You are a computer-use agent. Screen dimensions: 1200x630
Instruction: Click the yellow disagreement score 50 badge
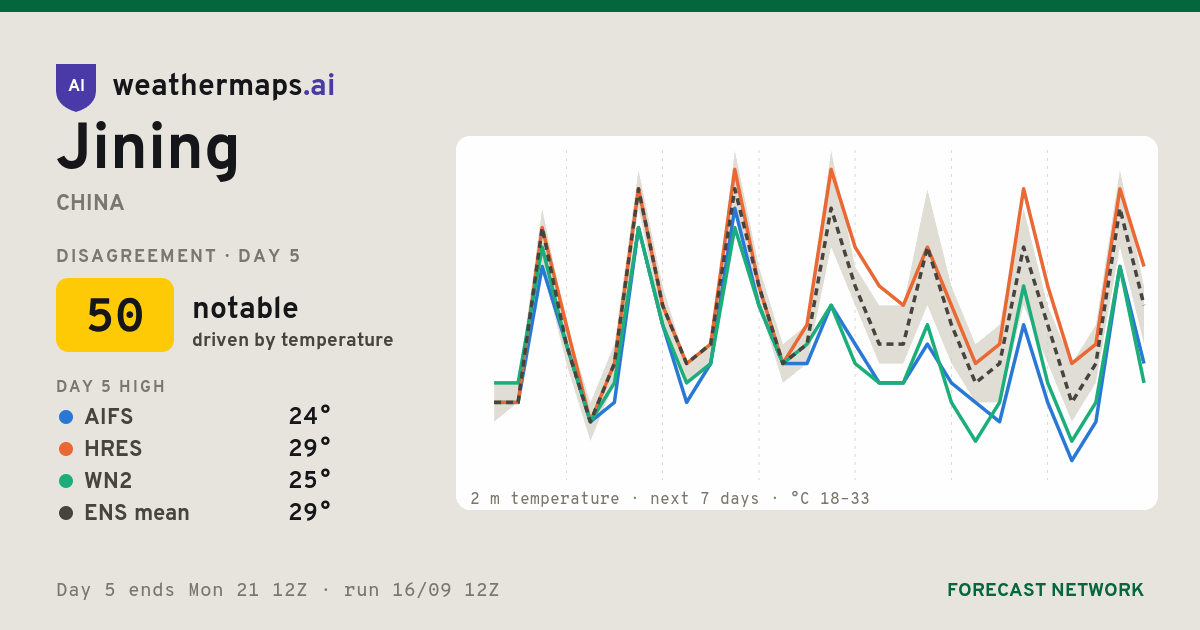(115, 315)
